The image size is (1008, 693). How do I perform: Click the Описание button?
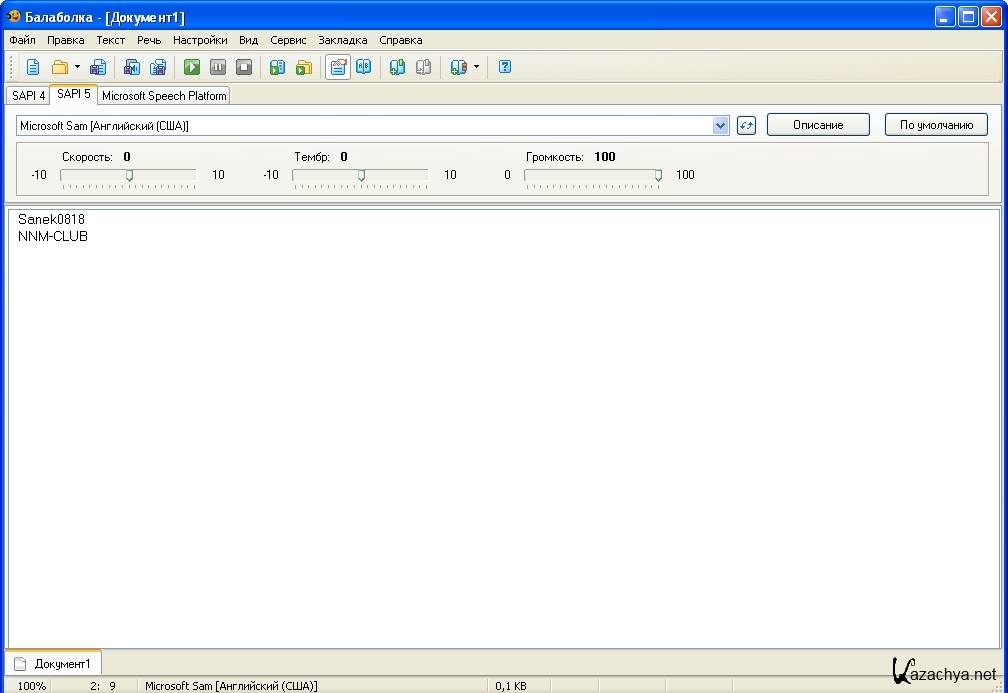[817, 125]
